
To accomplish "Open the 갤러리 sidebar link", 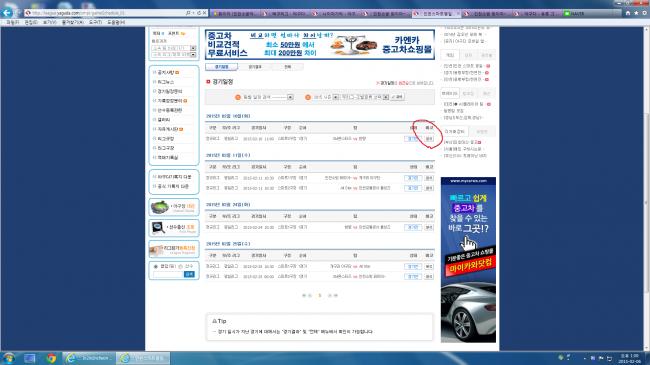I will click(x=163, y=120).
